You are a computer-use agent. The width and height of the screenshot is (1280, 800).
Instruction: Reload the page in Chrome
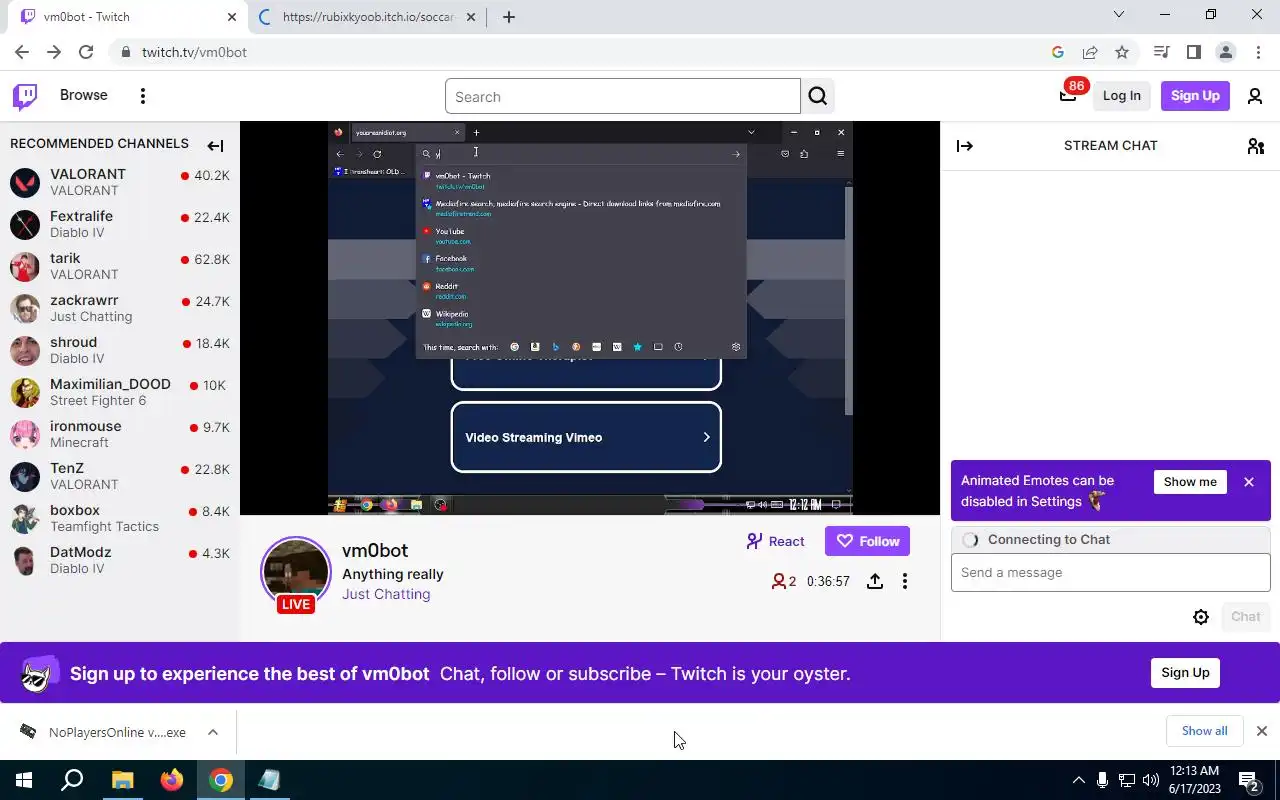click(86, 52)
